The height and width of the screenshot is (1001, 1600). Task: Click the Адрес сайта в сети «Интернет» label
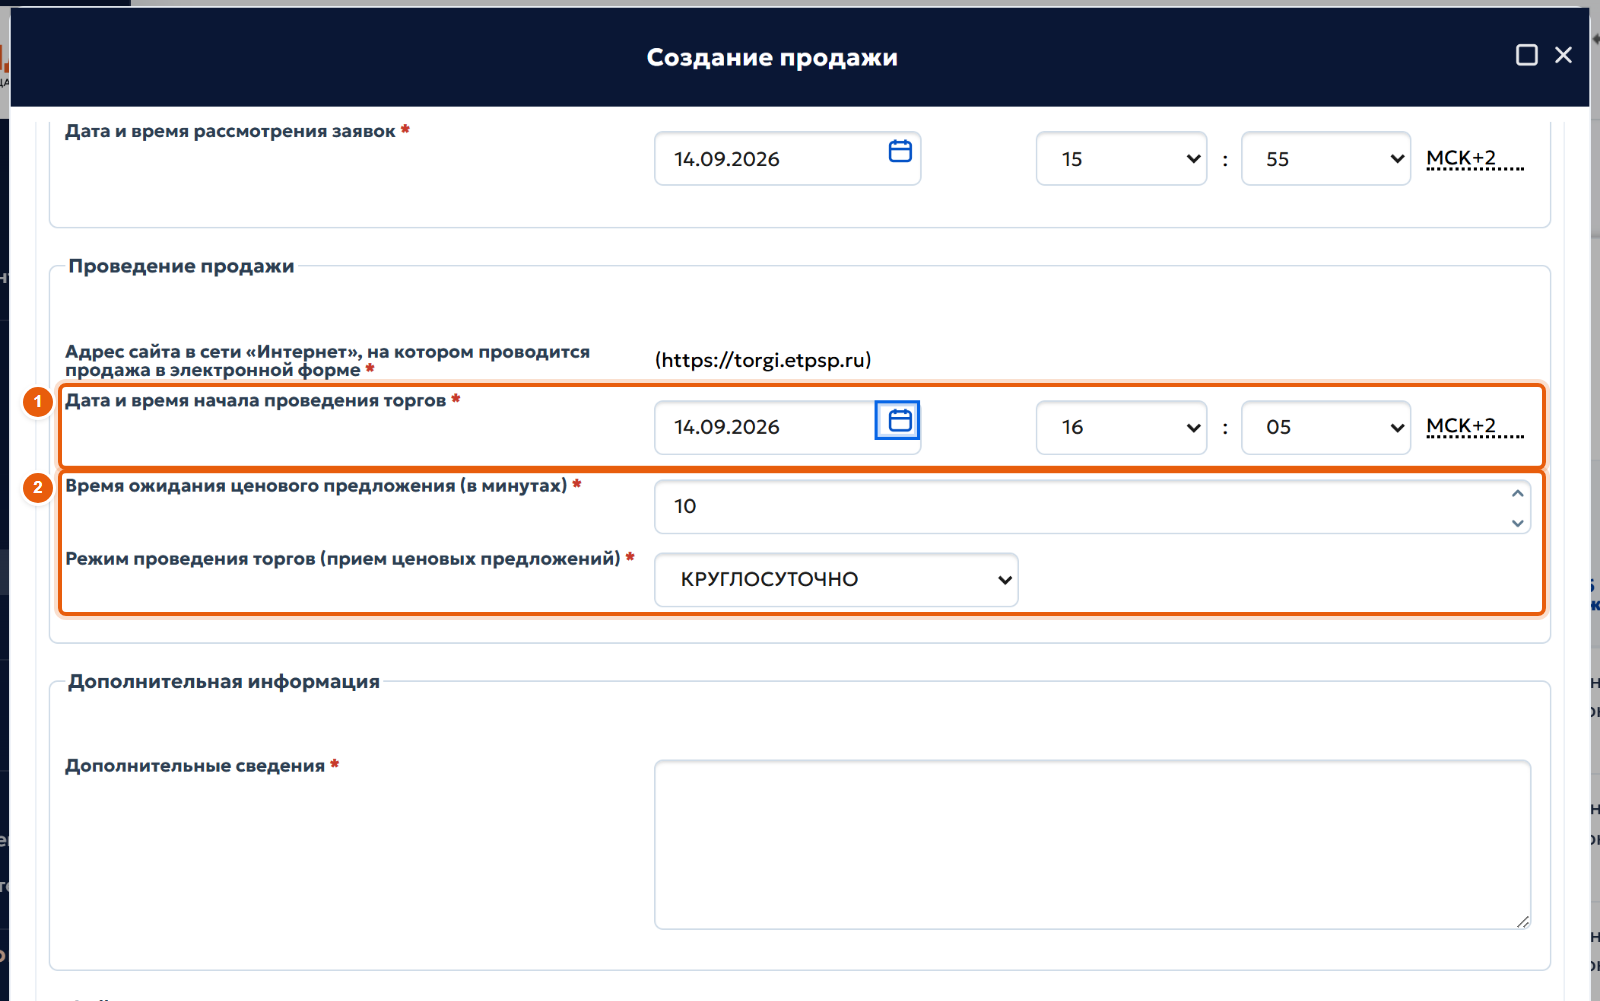click(x=327, y=361)
